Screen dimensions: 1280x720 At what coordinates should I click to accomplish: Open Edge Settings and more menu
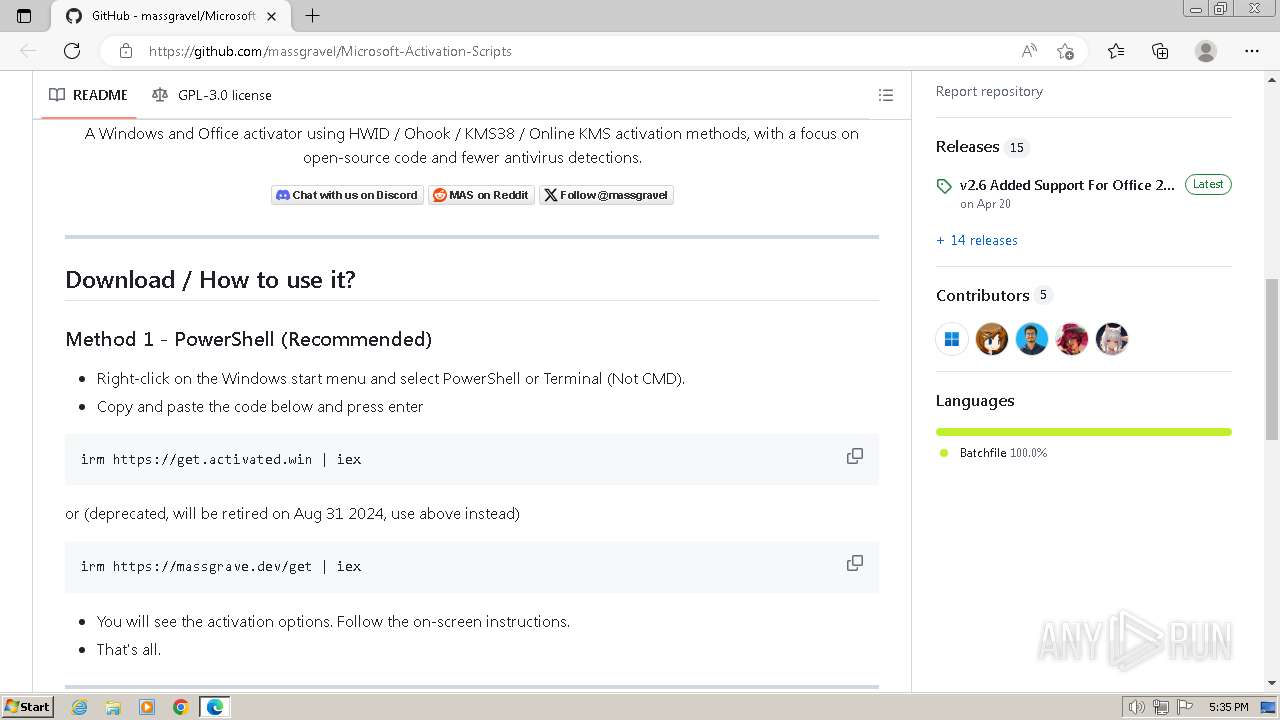pyautogui.click(x=1252, y=51)
